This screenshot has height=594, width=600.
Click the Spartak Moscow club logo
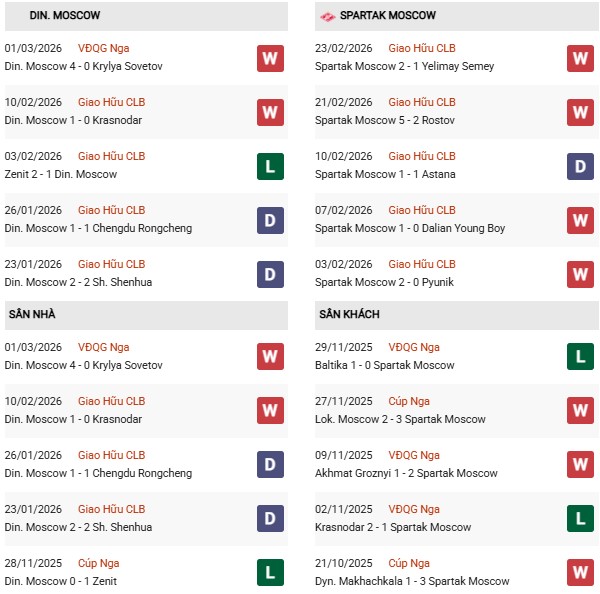pos(327,16)
